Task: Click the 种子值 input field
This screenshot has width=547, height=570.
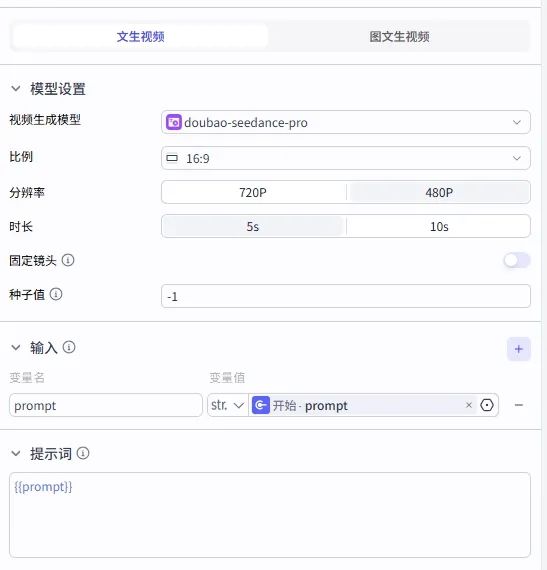Action: [x=346, y=296]
